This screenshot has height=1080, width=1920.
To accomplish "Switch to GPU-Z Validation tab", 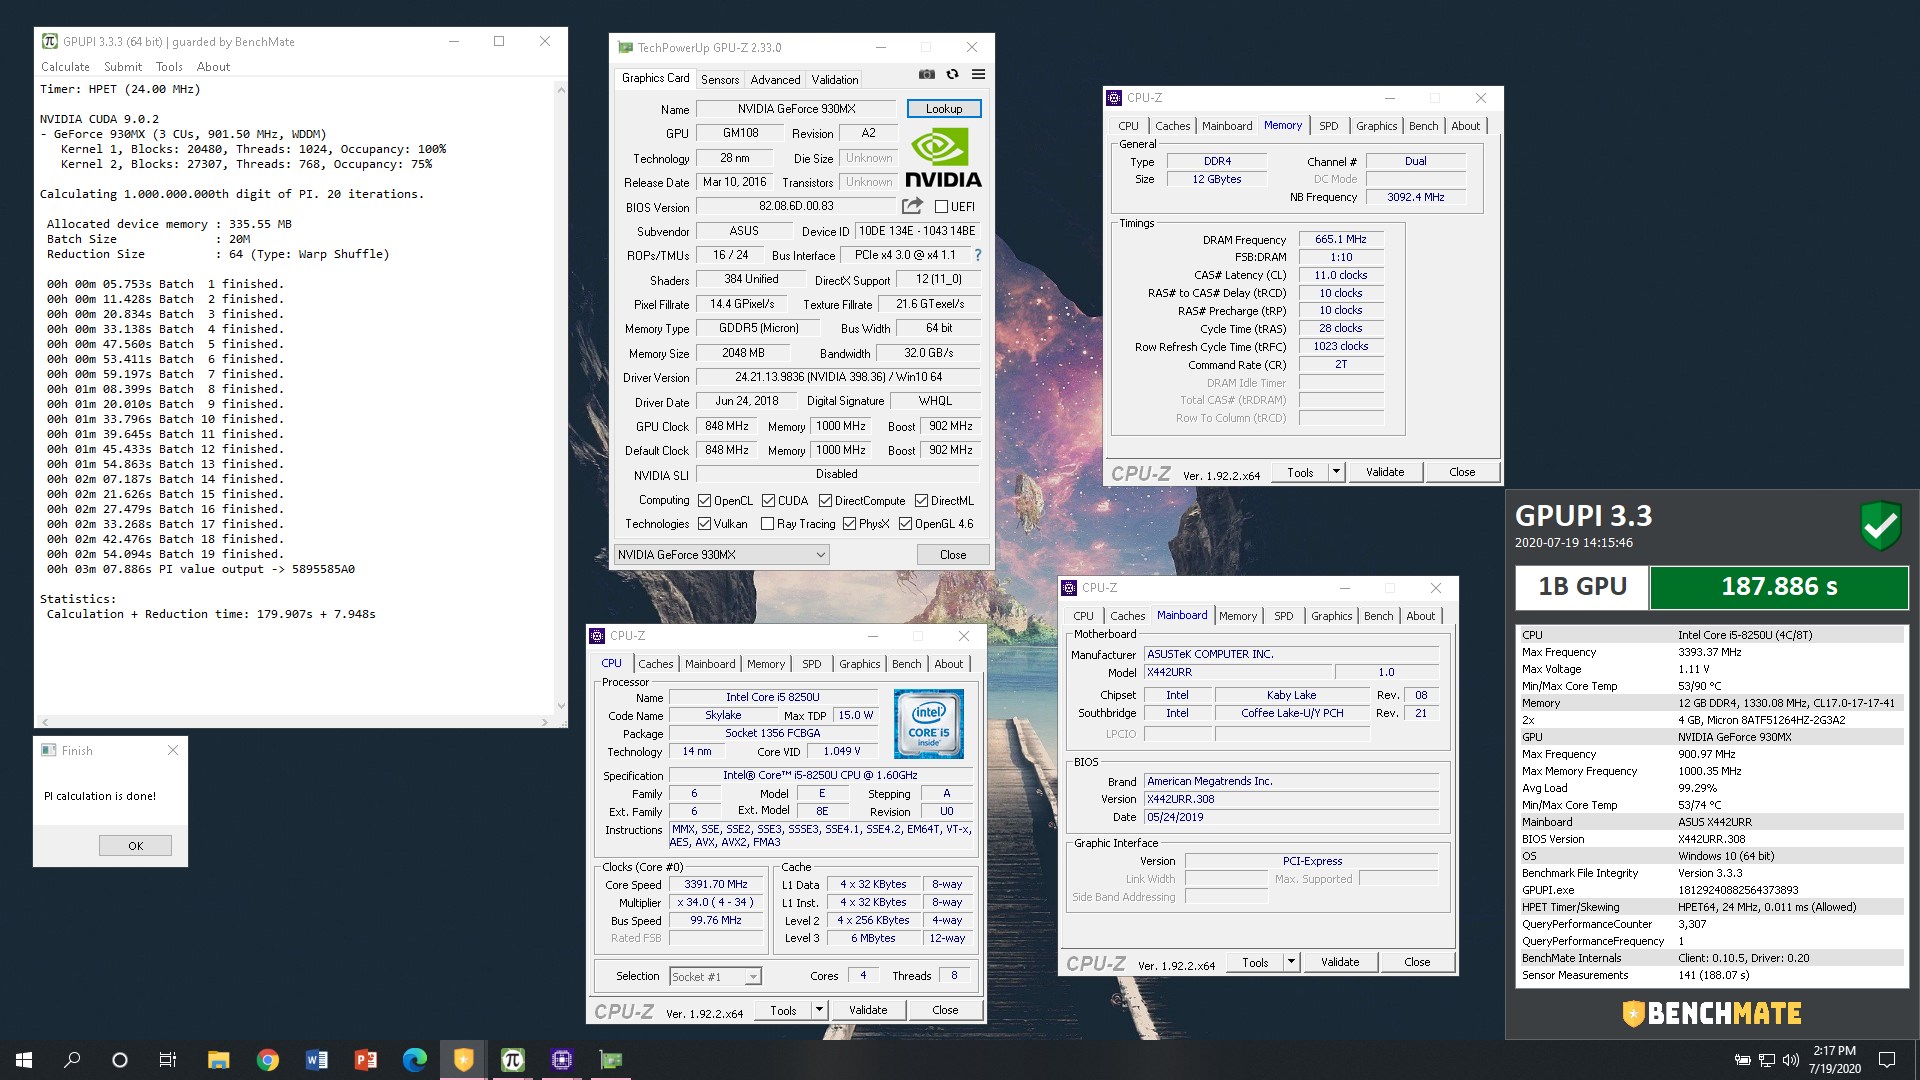I will tap(834, 80).
